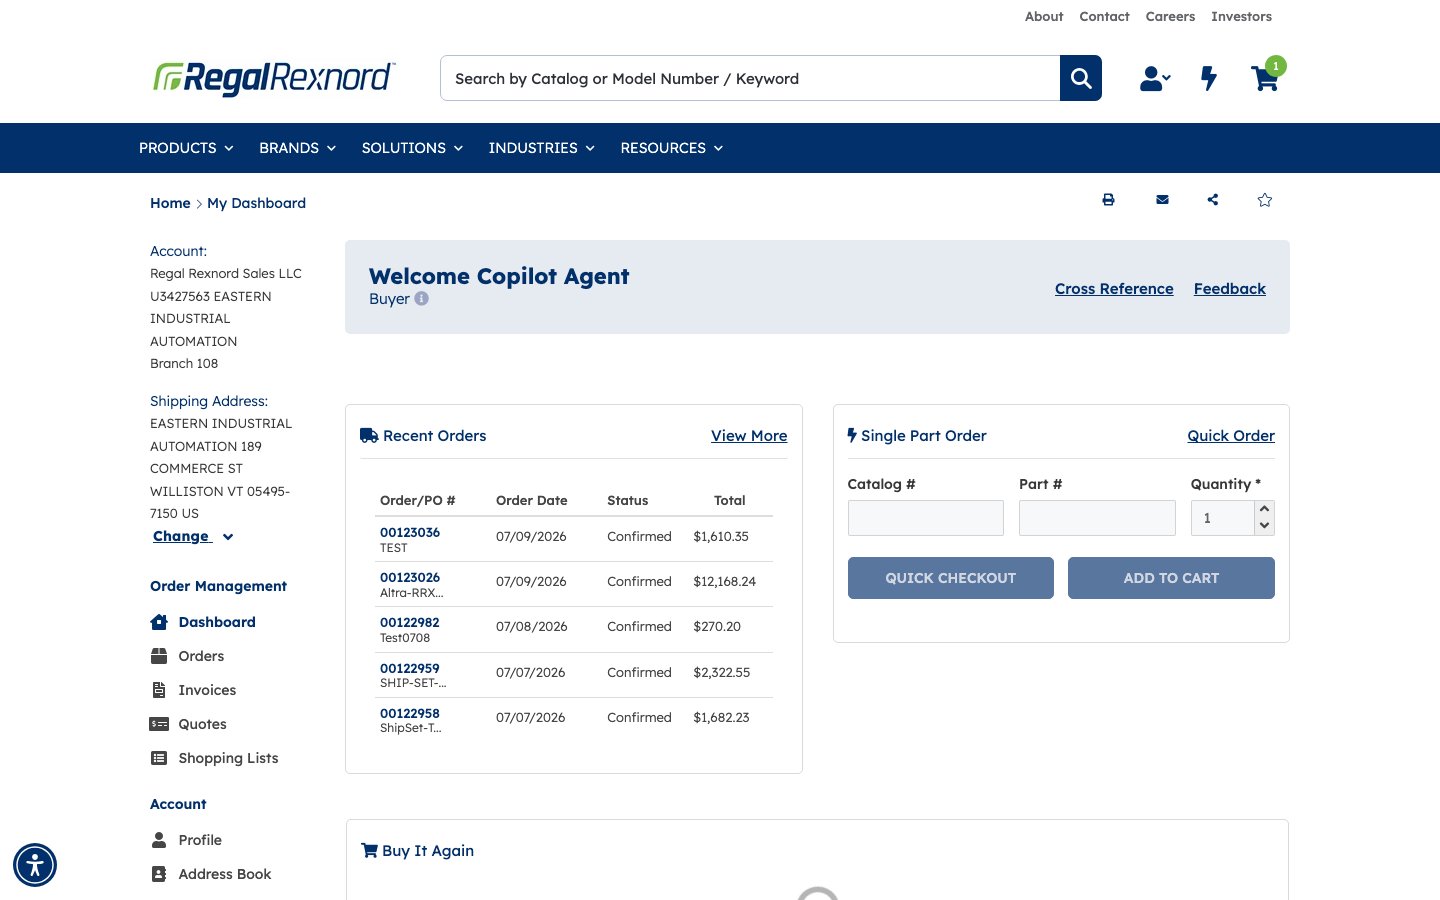Click the $12,168.24 total
Viewport: 1440px width, 900px height.
pos(725,582)
